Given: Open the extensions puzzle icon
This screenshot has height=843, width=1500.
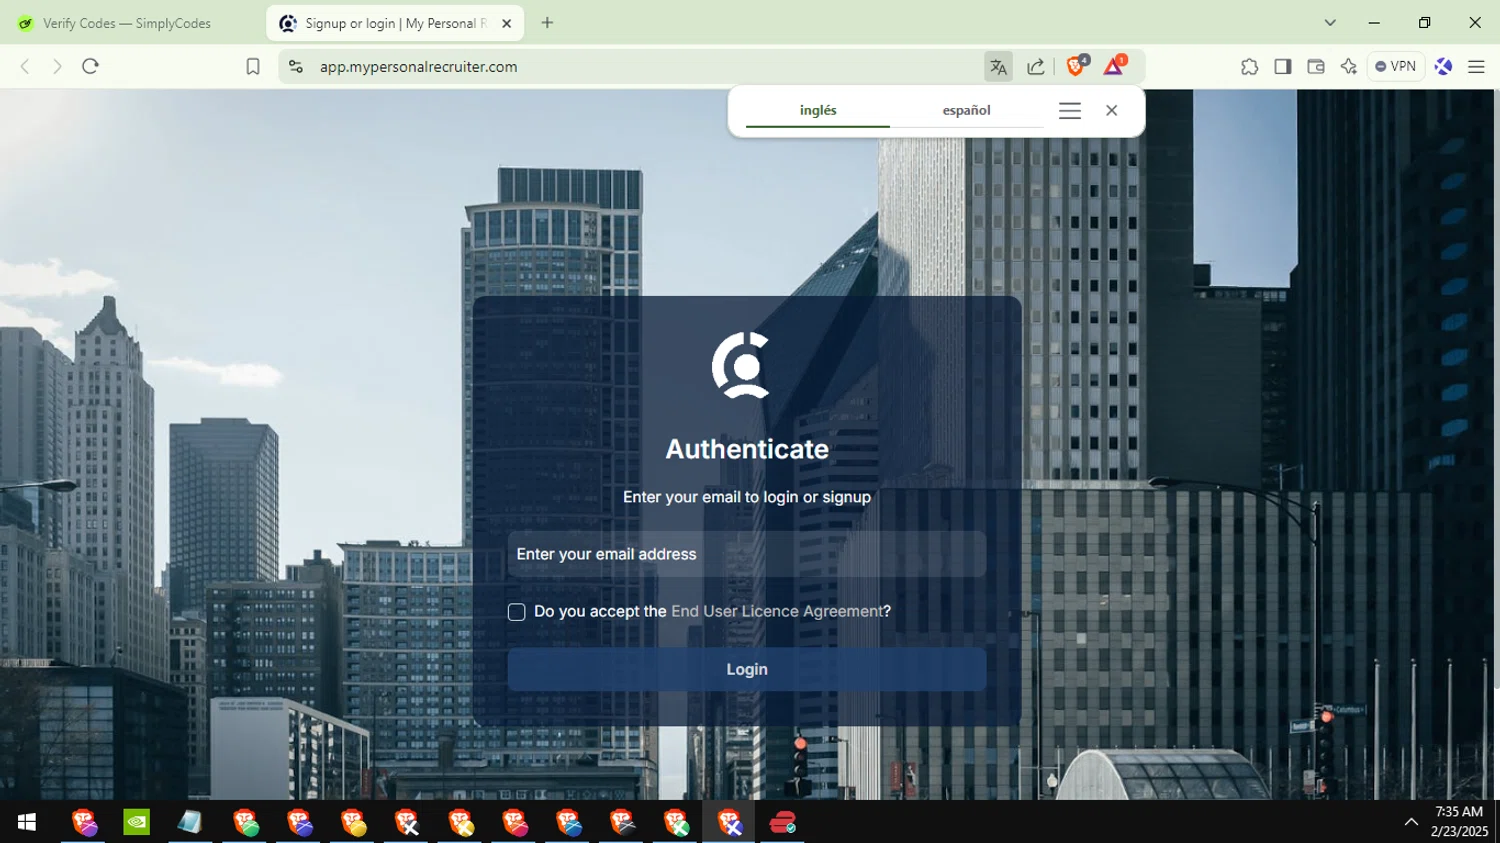Looking at the screenshot, I should 1249,67.
